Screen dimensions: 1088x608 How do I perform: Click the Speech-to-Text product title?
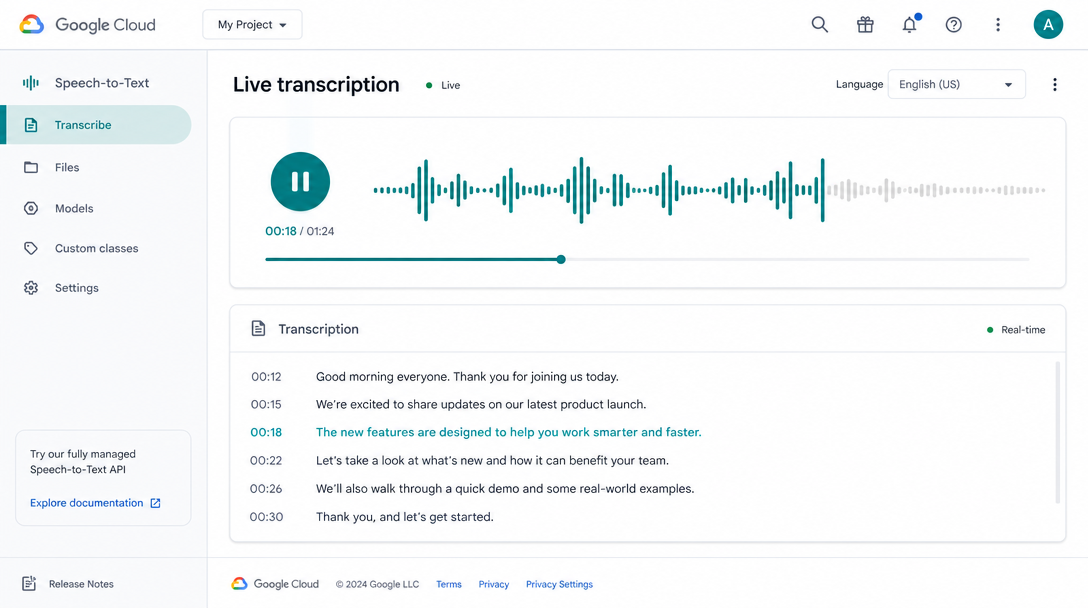(102, 83)
